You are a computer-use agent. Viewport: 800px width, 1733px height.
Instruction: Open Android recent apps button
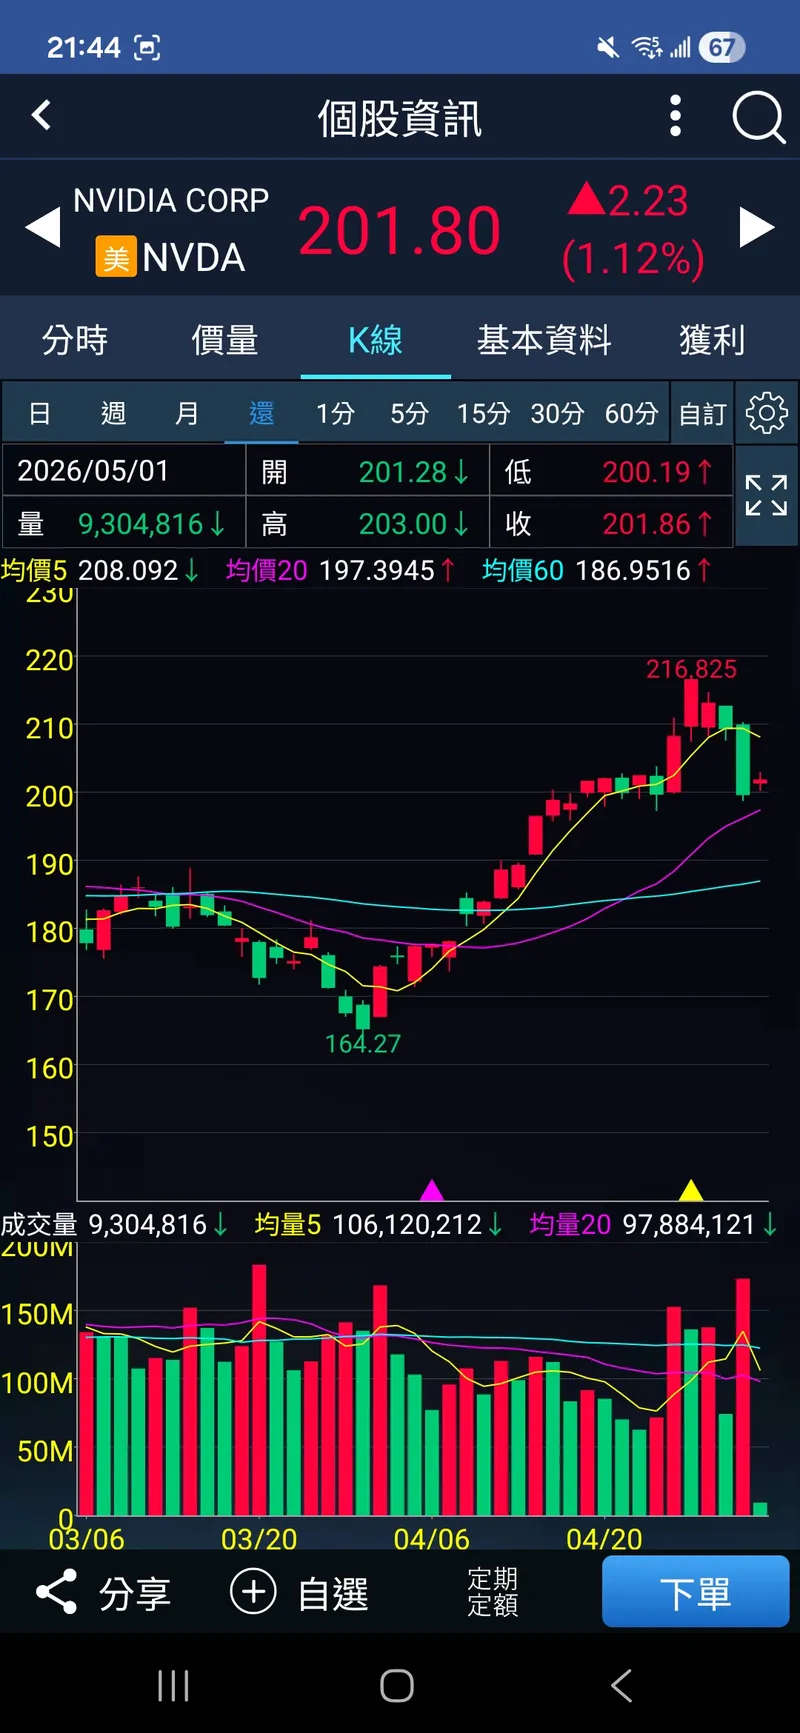pyautogui.click(x=173, y=1685)
